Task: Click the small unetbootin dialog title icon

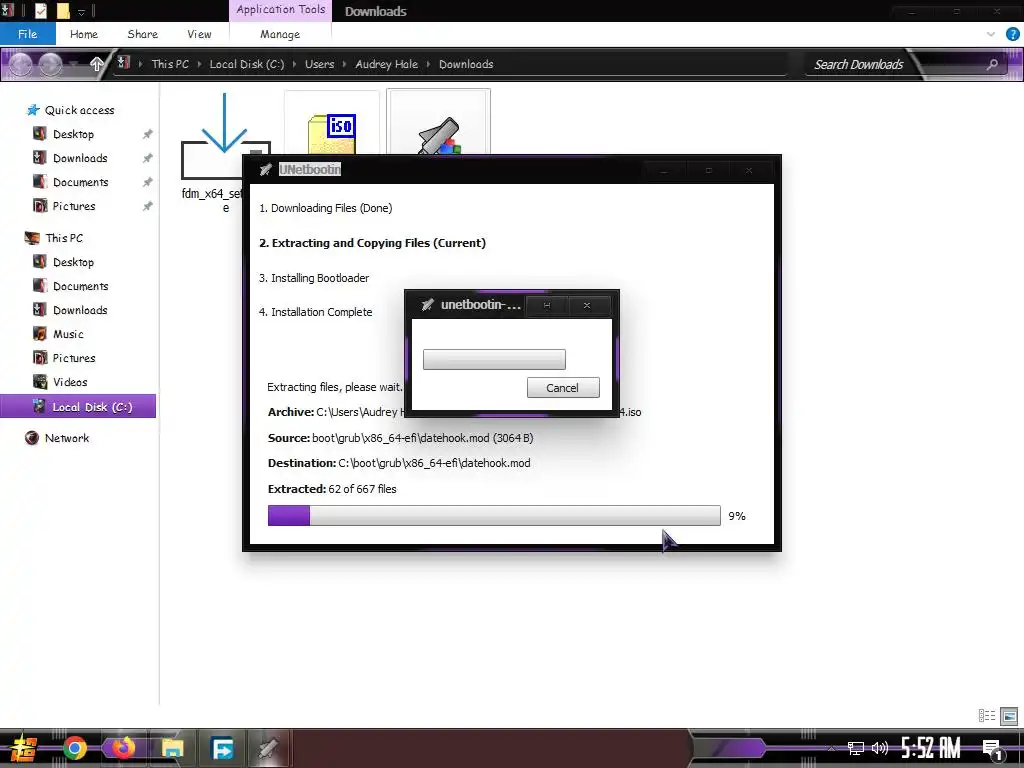Action: click(x=427, y=305)
